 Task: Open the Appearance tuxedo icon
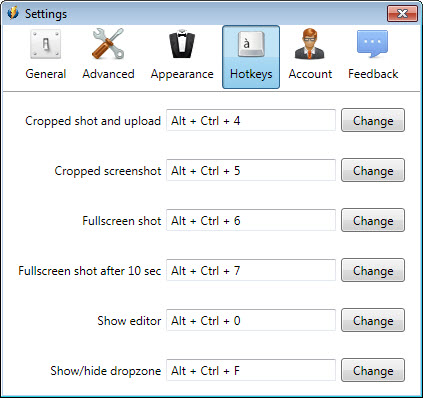click(182, 44)
